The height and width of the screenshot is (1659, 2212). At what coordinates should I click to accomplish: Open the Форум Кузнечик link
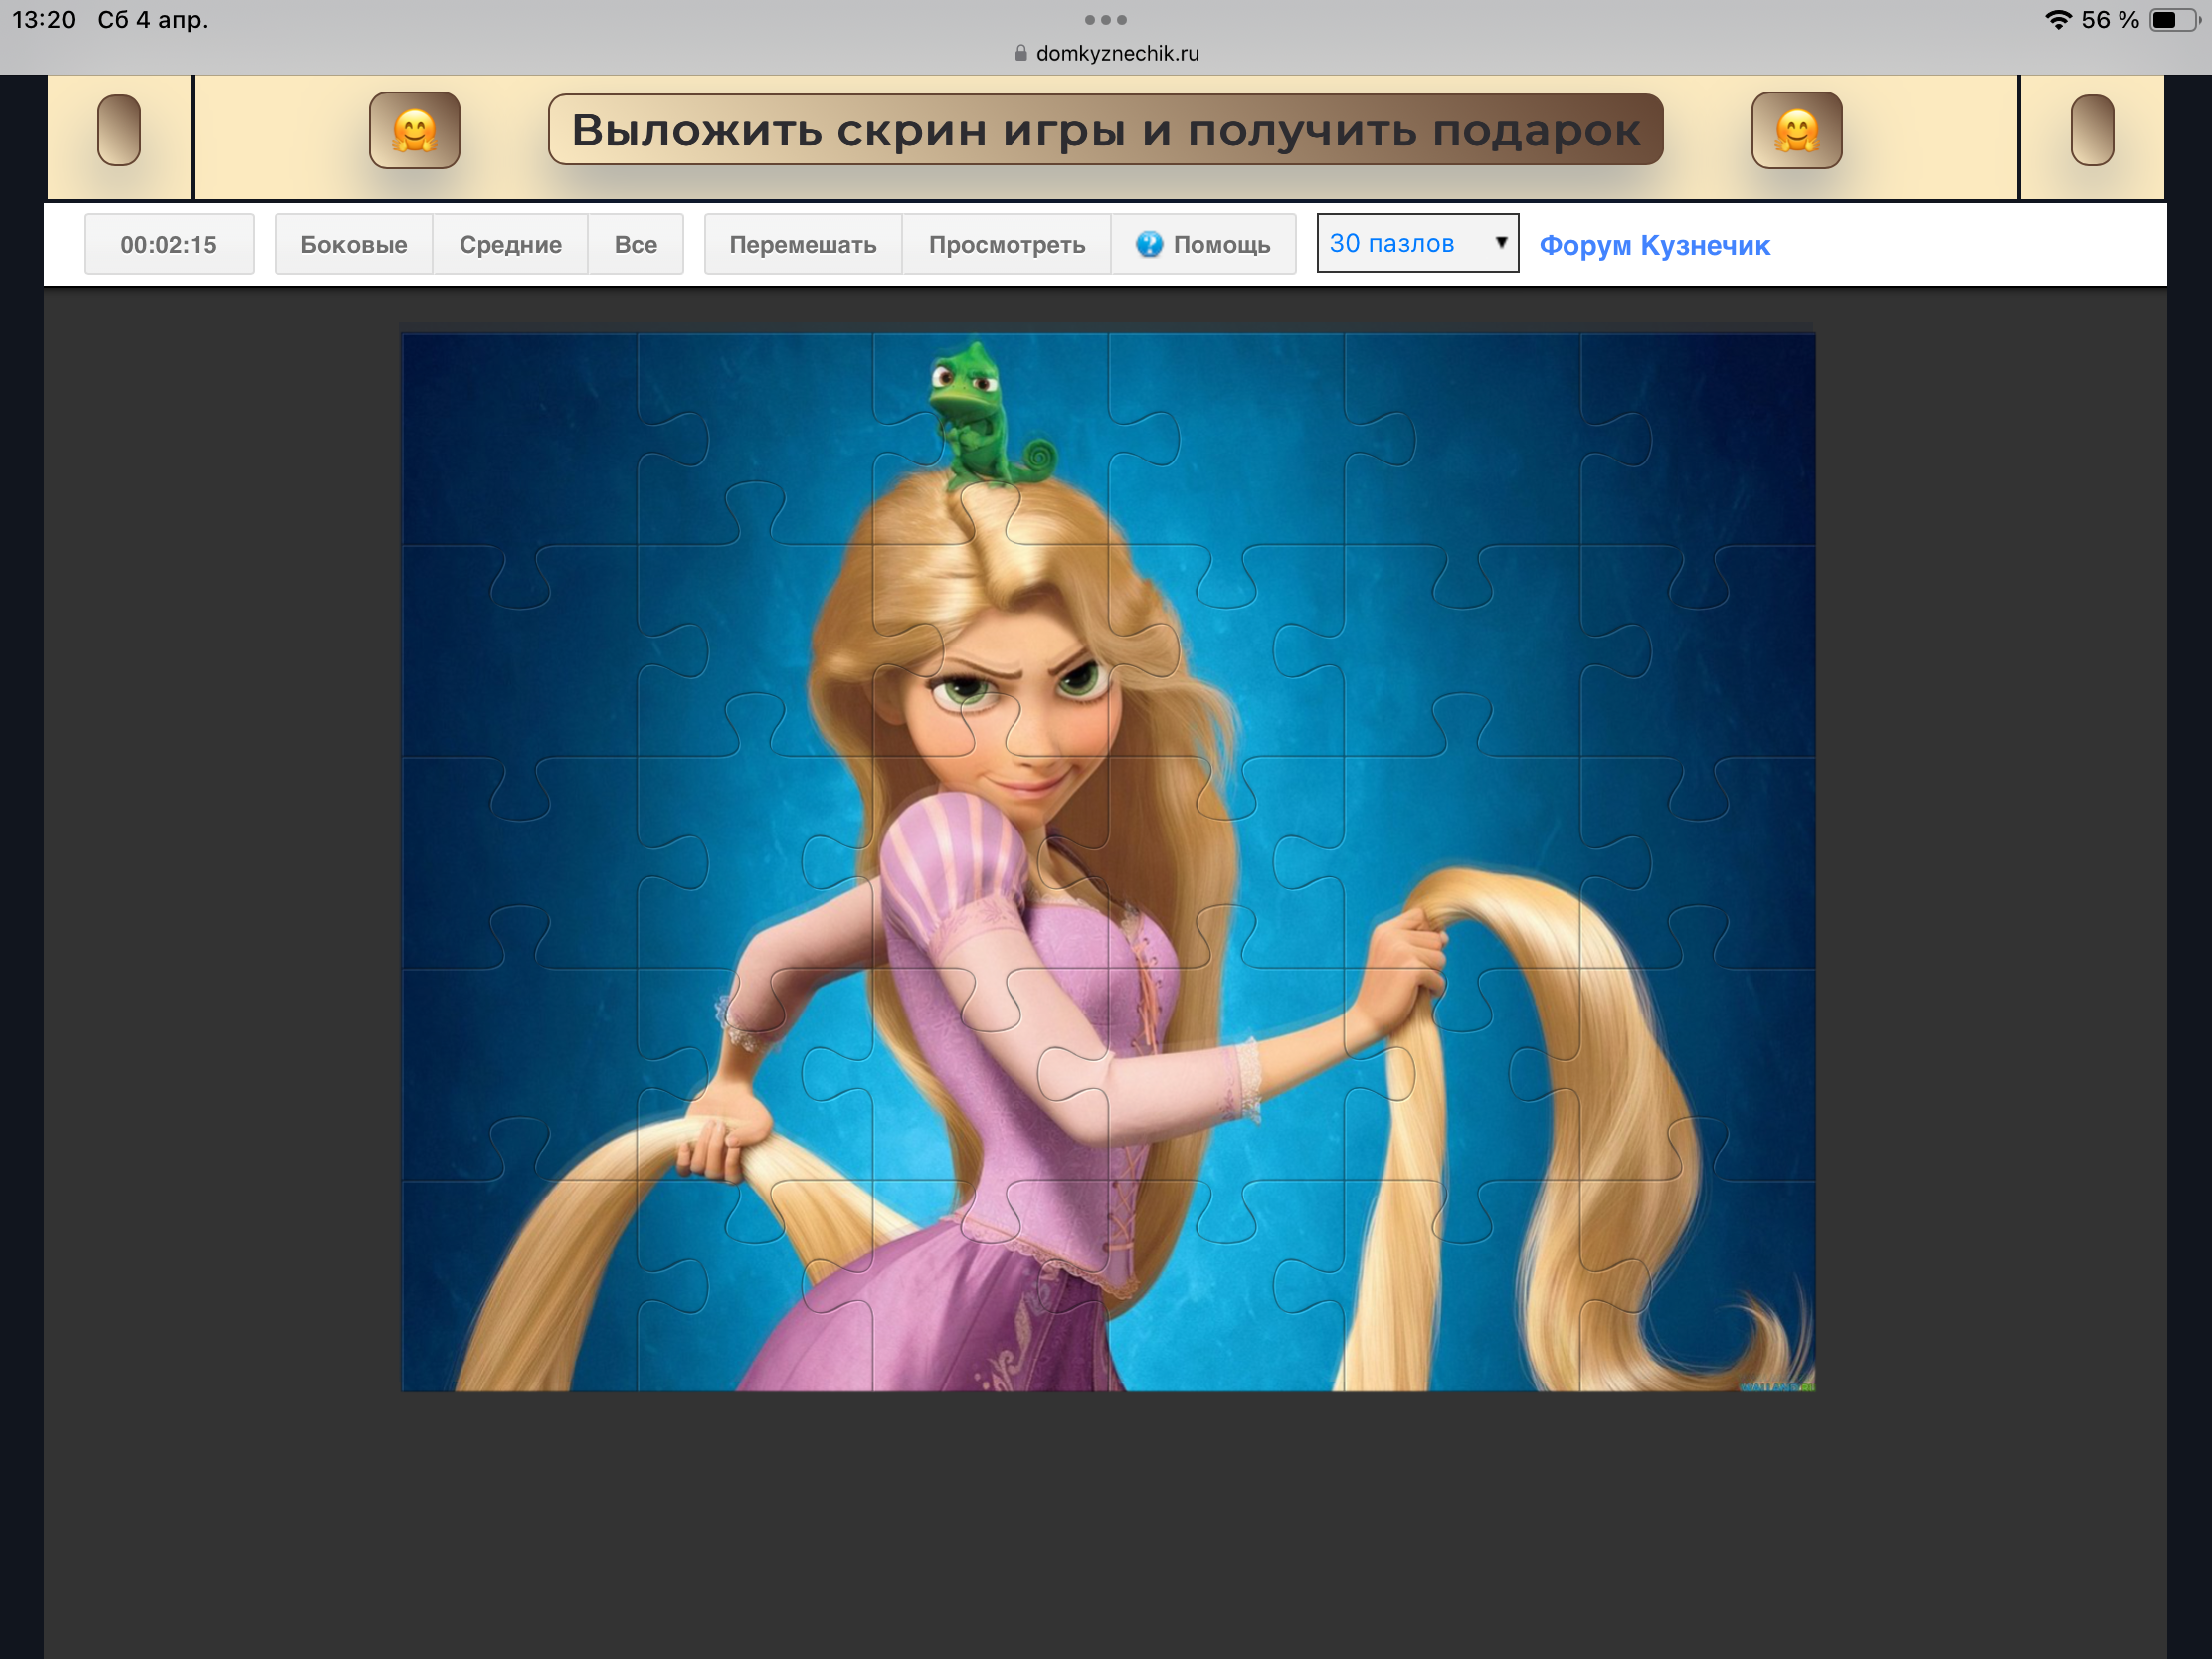1654,245
